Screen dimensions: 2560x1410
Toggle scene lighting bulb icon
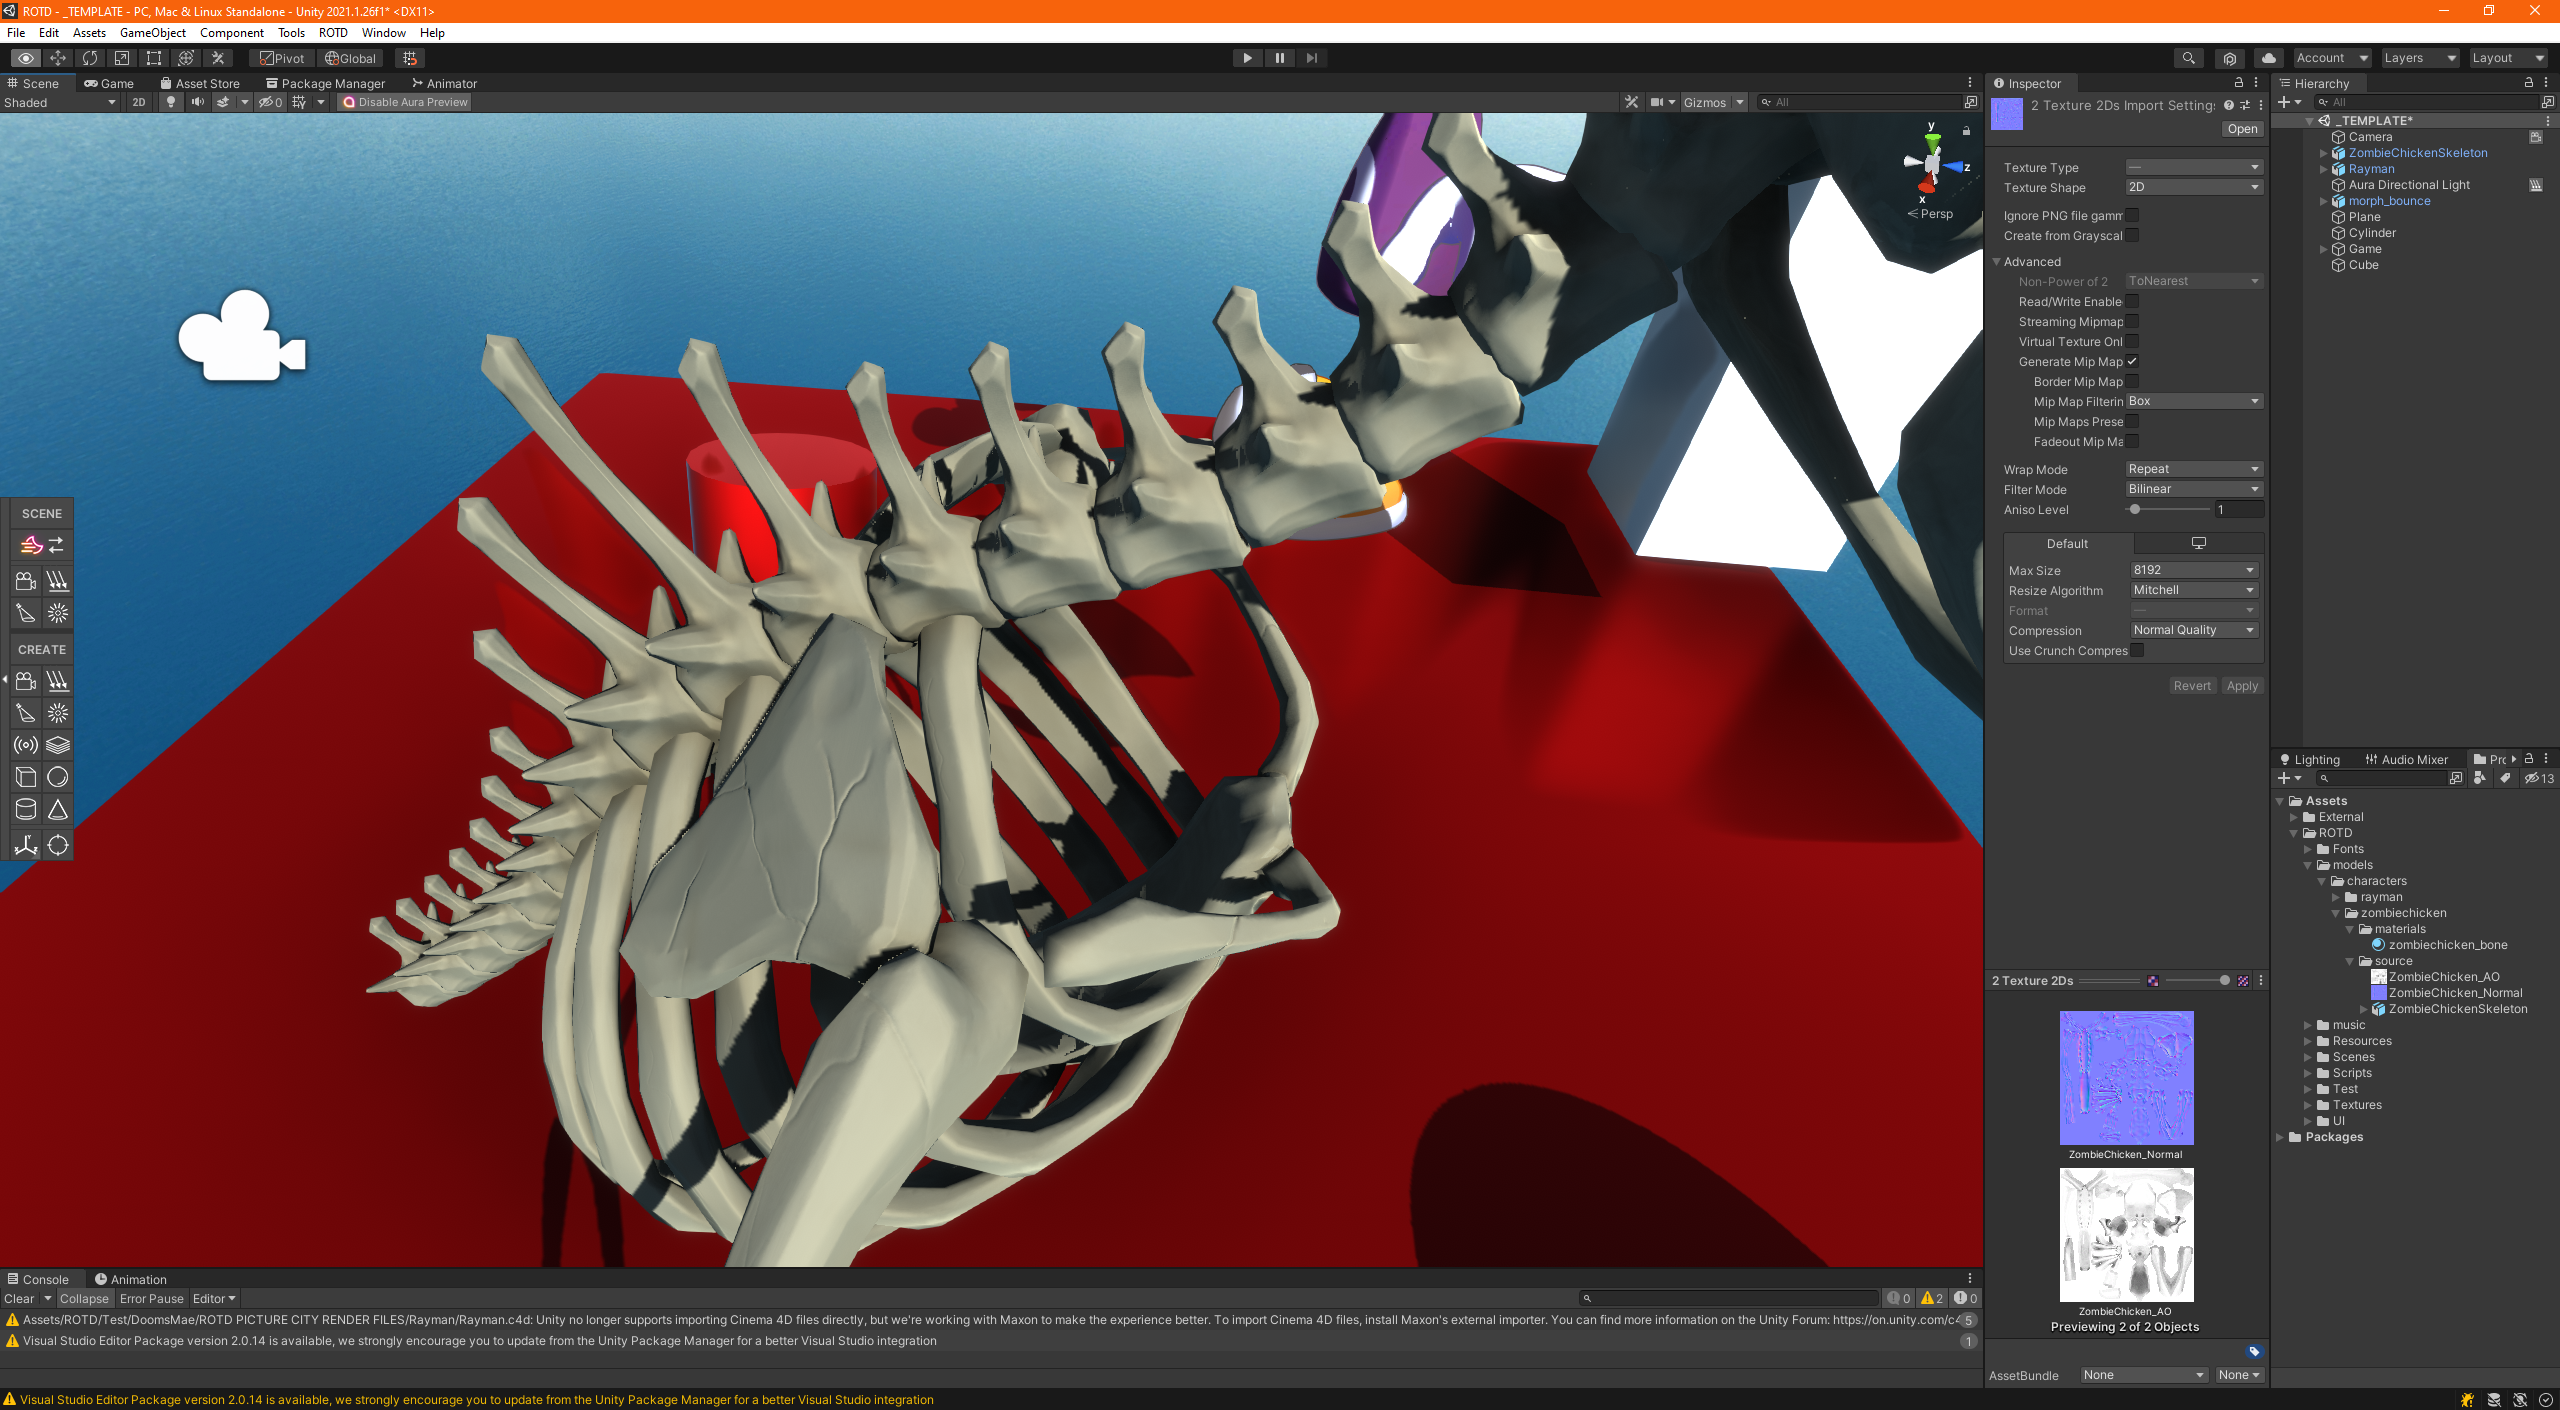[171, 102]
